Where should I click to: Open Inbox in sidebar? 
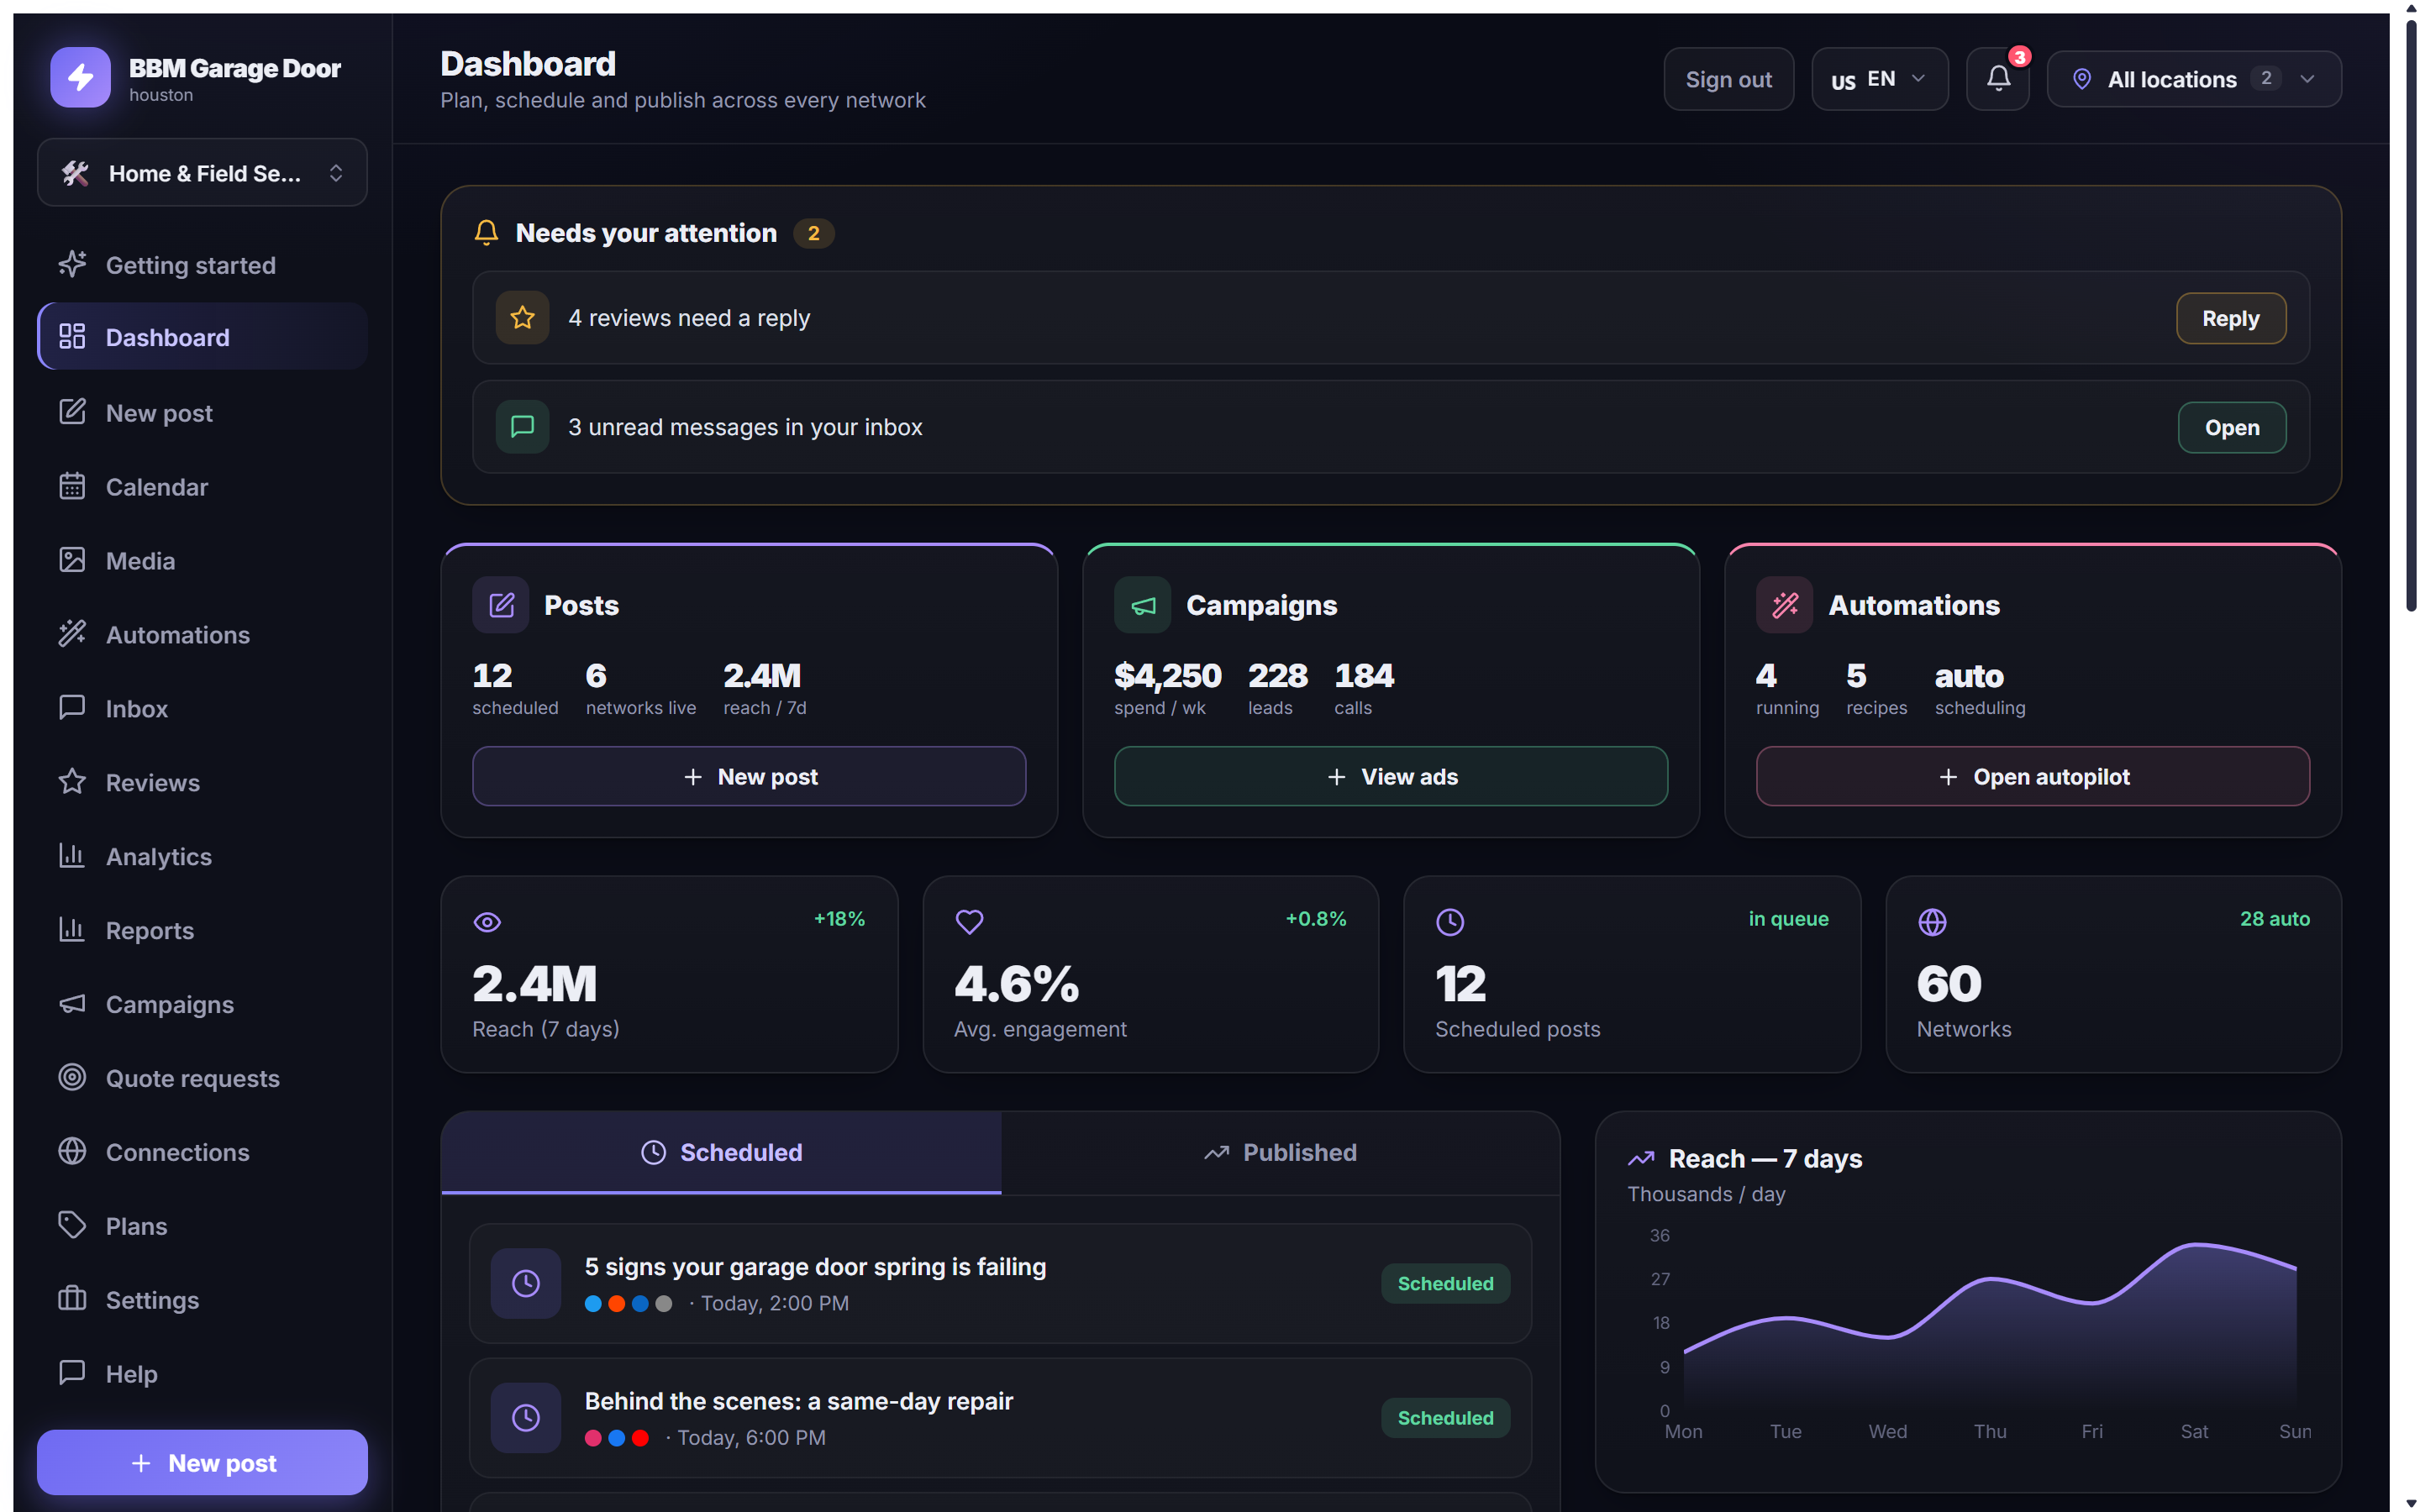202,708
